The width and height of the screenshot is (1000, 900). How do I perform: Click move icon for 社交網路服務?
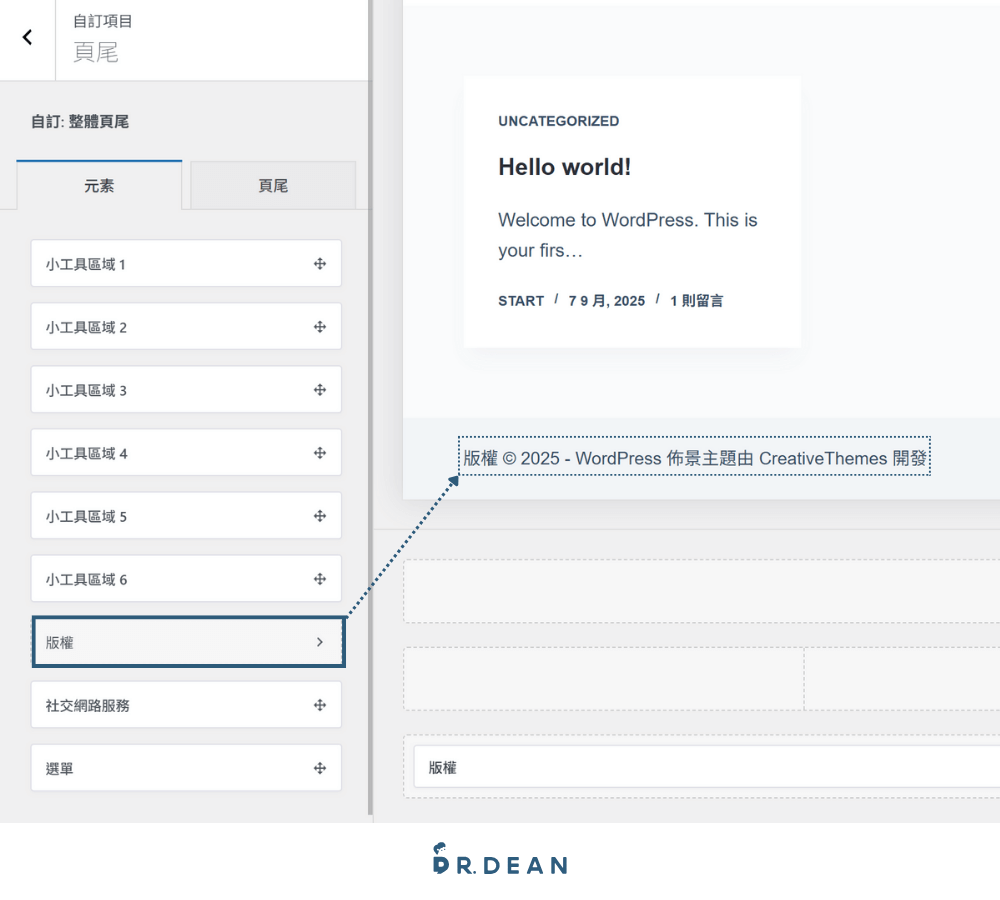point(320,705)
